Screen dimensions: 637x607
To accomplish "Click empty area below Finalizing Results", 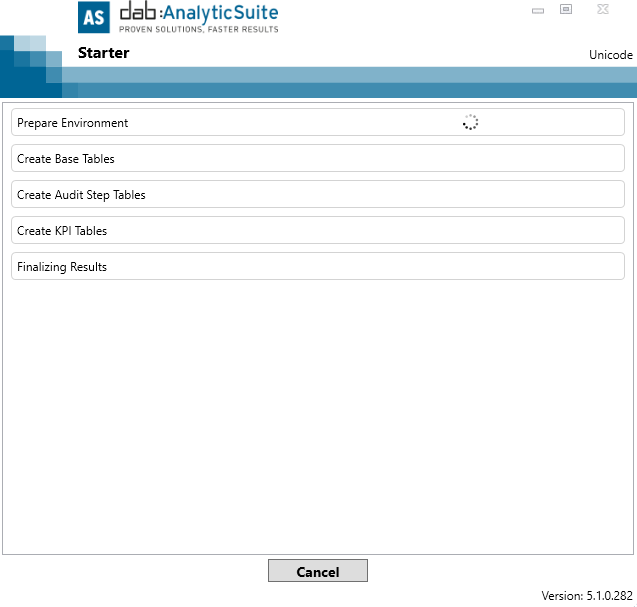I will tap(318, 410).
